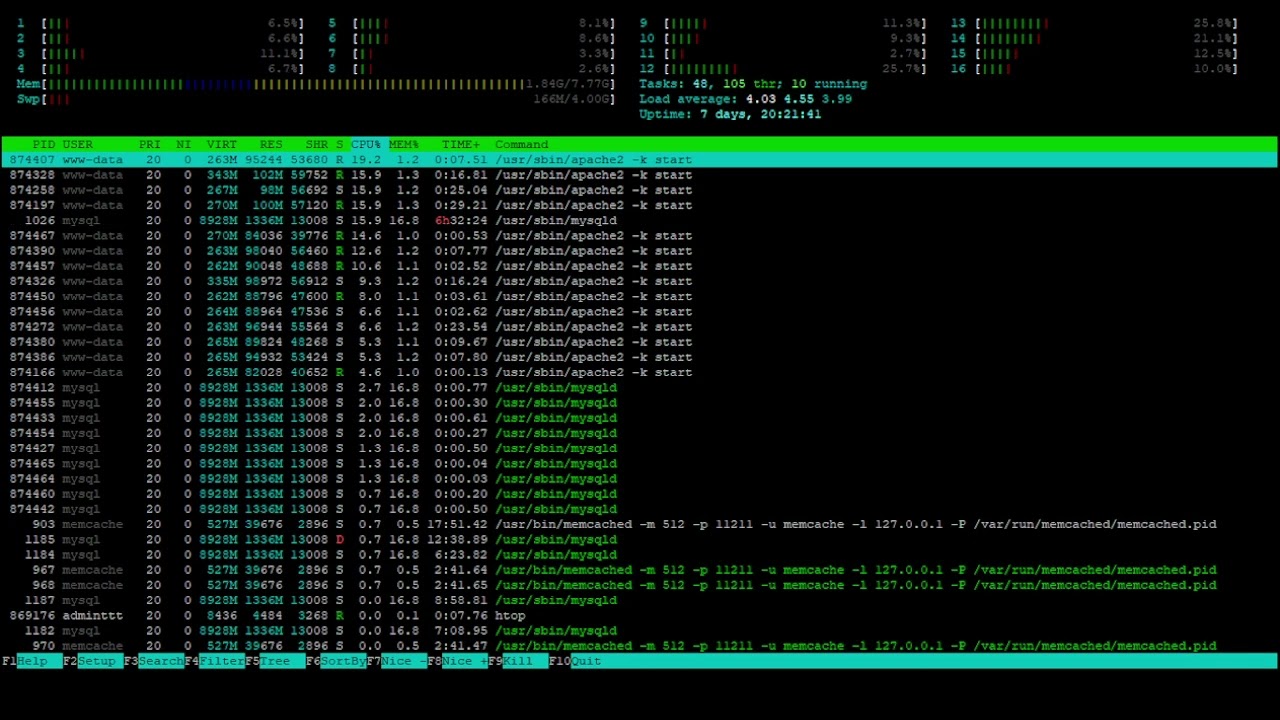
Task: Sort by the SHR column header
Action: (316, 144)
